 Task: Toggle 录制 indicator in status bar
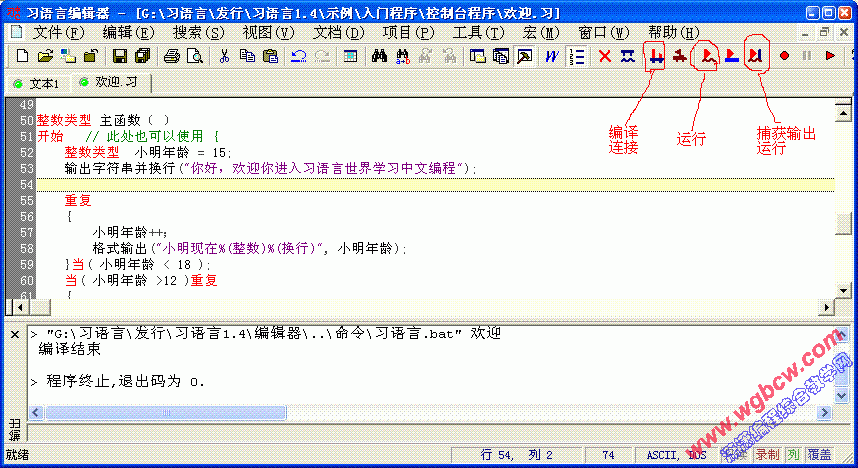point(767,454)
